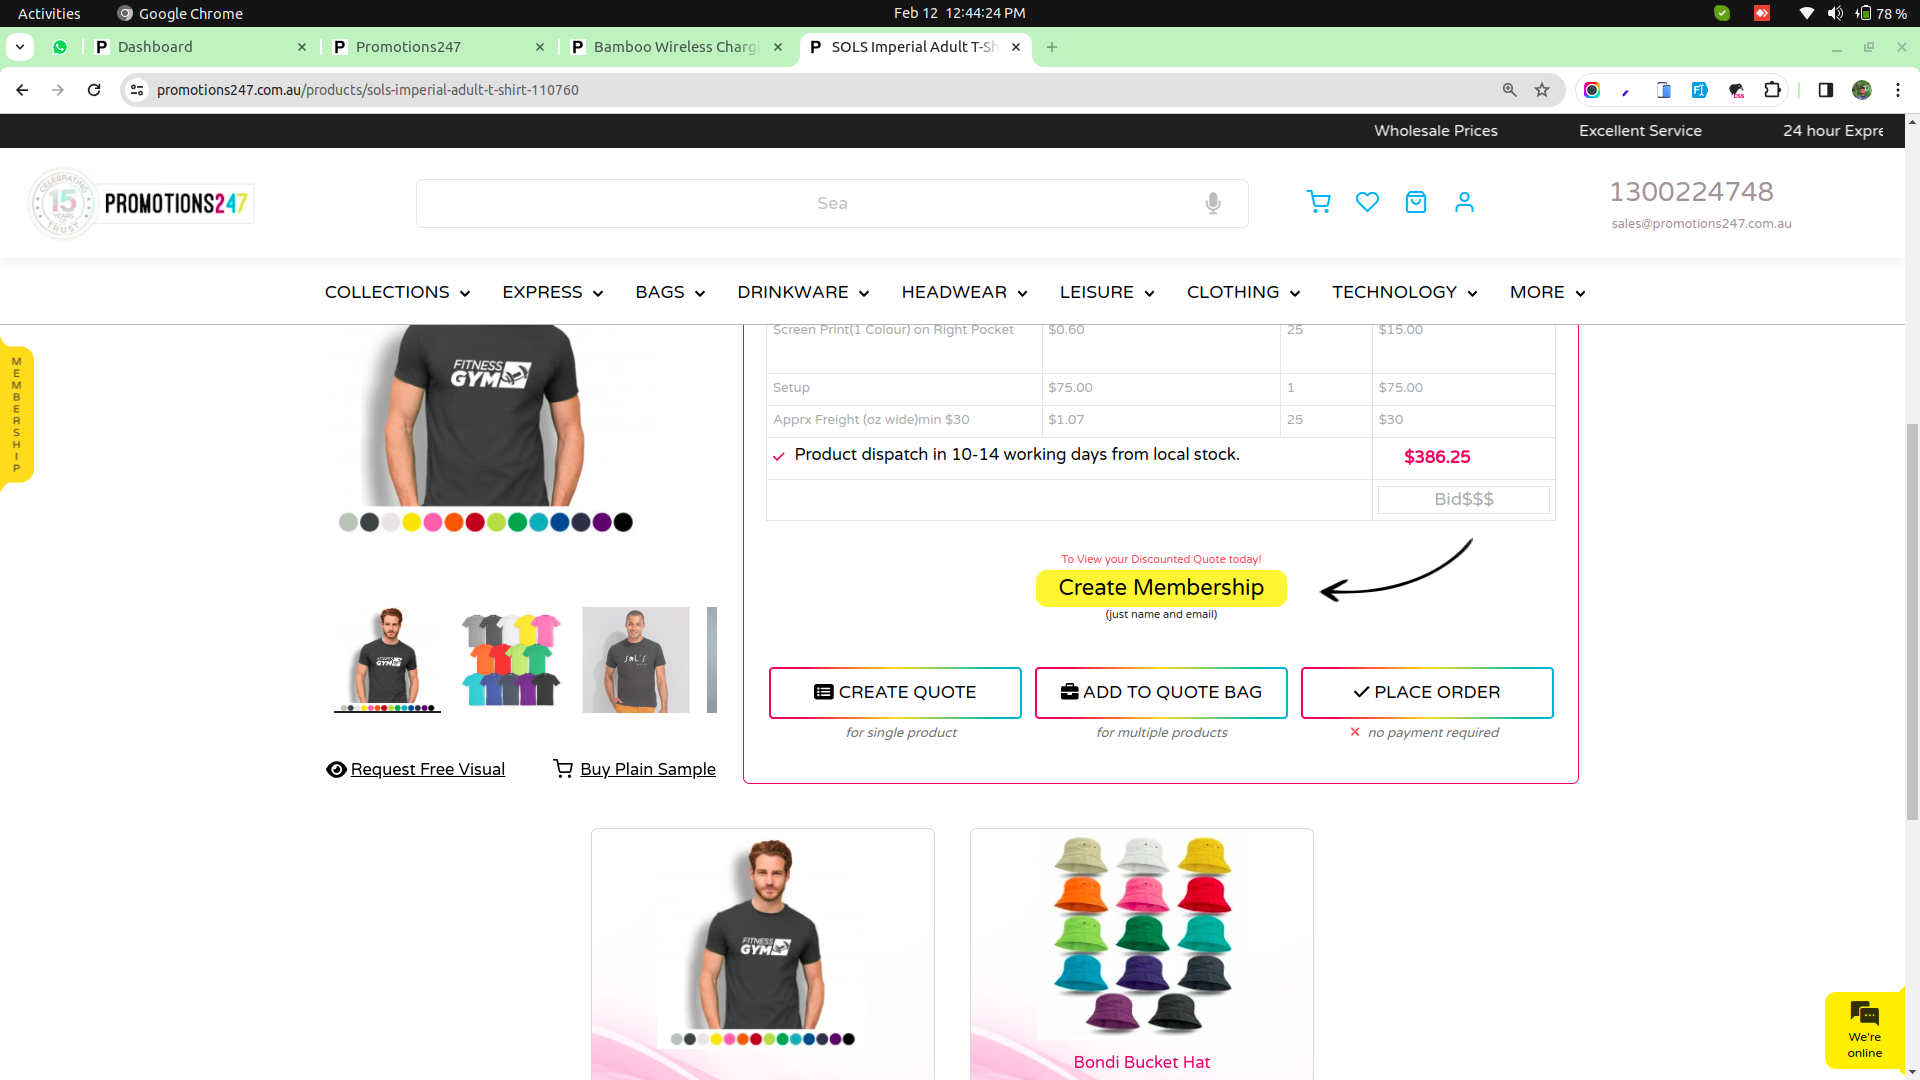Open the We're online chat widget
Viewport: 1920px width, 1080px height.
point(1864,1029)
